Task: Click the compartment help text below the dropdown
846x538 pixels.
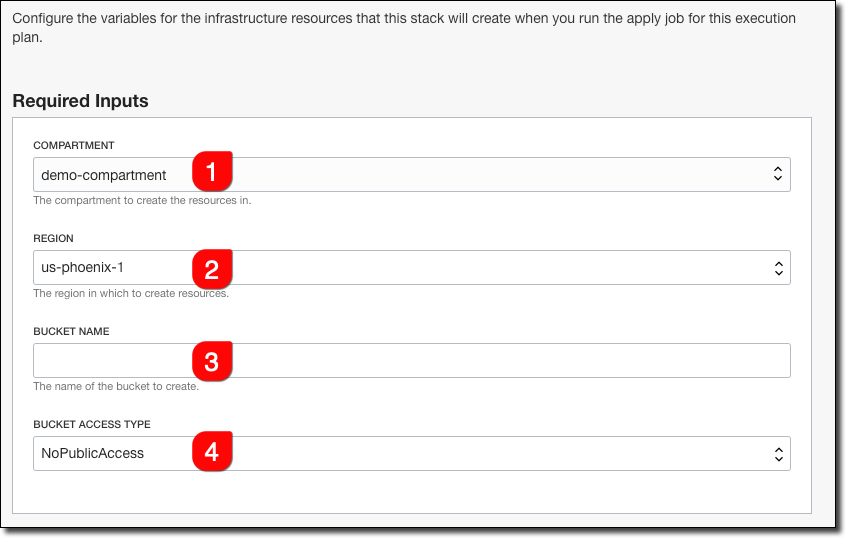Action: click(x=142, y=200)
